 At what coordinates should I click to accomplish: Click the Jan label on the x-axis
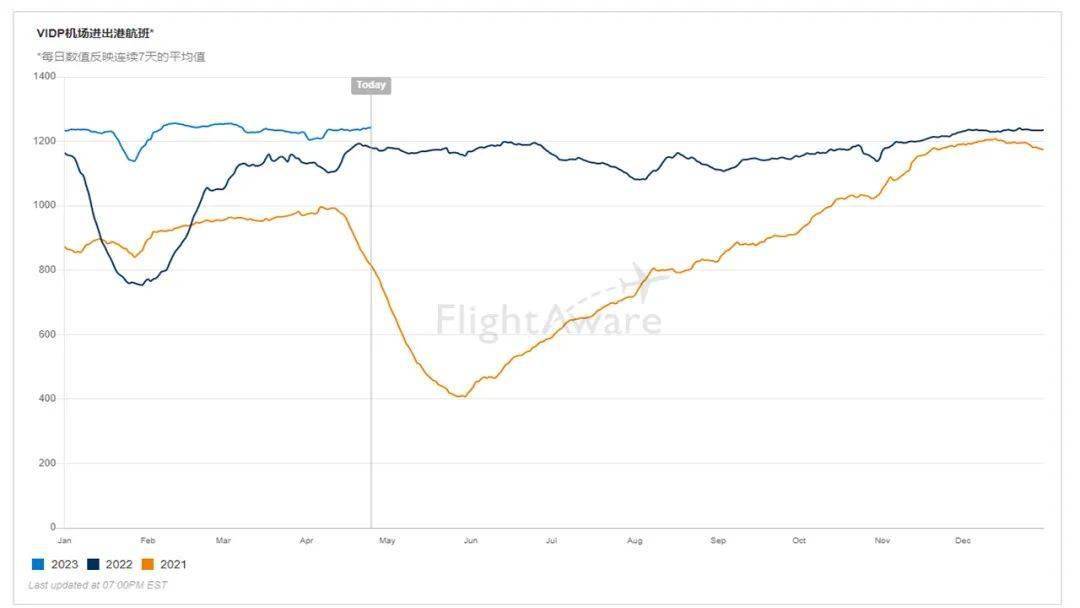point(65,540)
